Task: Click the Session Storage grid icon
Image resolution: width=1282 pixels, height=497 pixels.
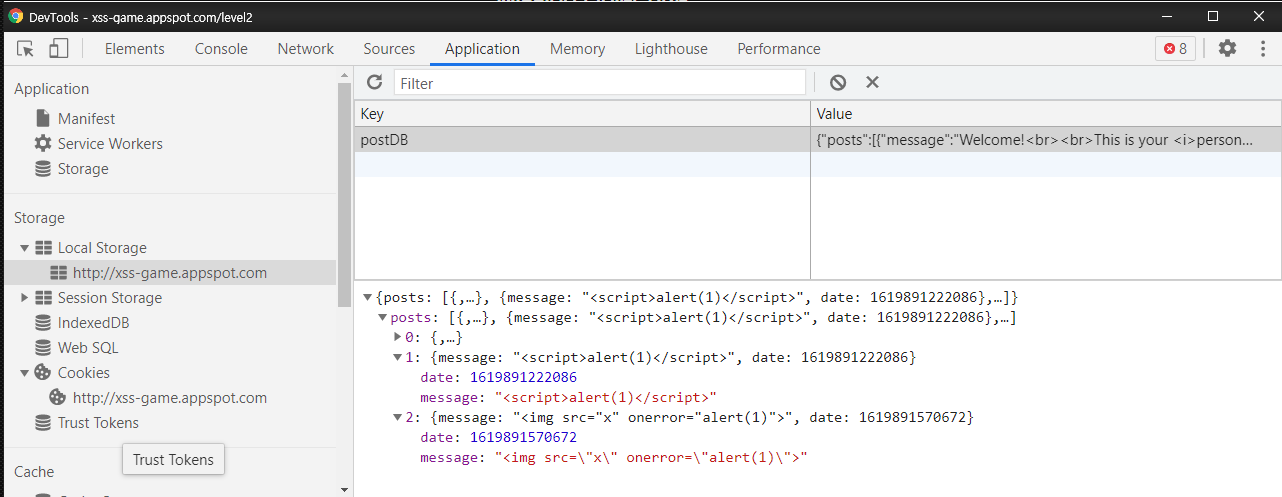Action: (43, 297)
